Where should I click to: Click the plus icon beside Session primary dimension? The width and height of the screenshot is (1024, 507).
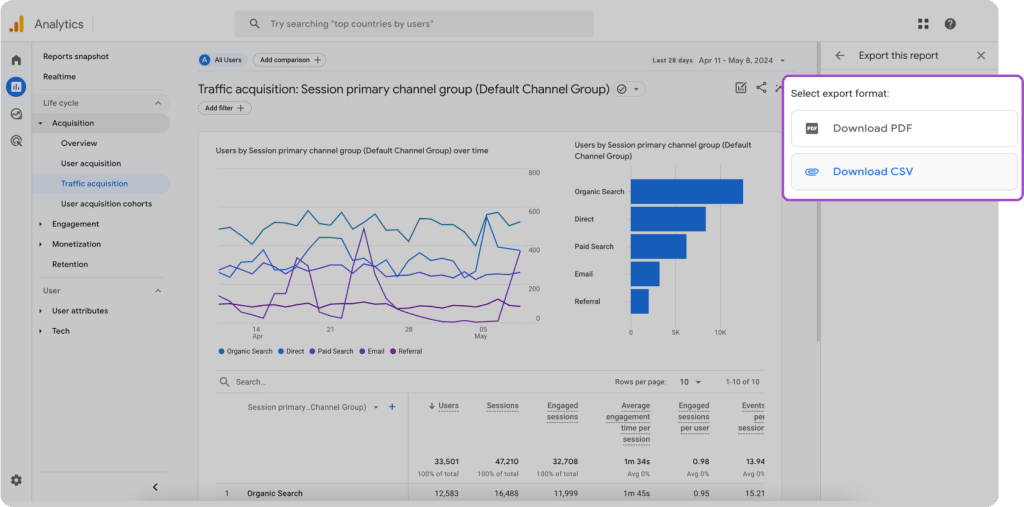click(392, 407)
